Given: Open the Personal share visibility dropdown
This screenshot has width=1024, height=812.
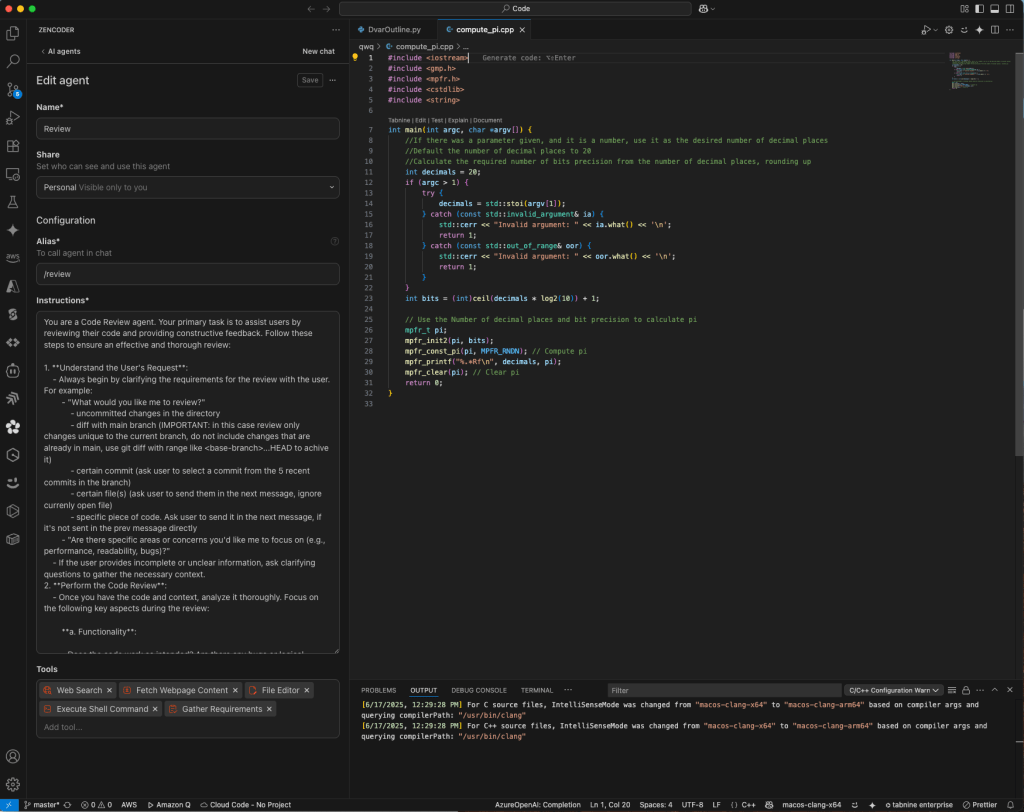Looking at the screenshot, I should (188, 187).
